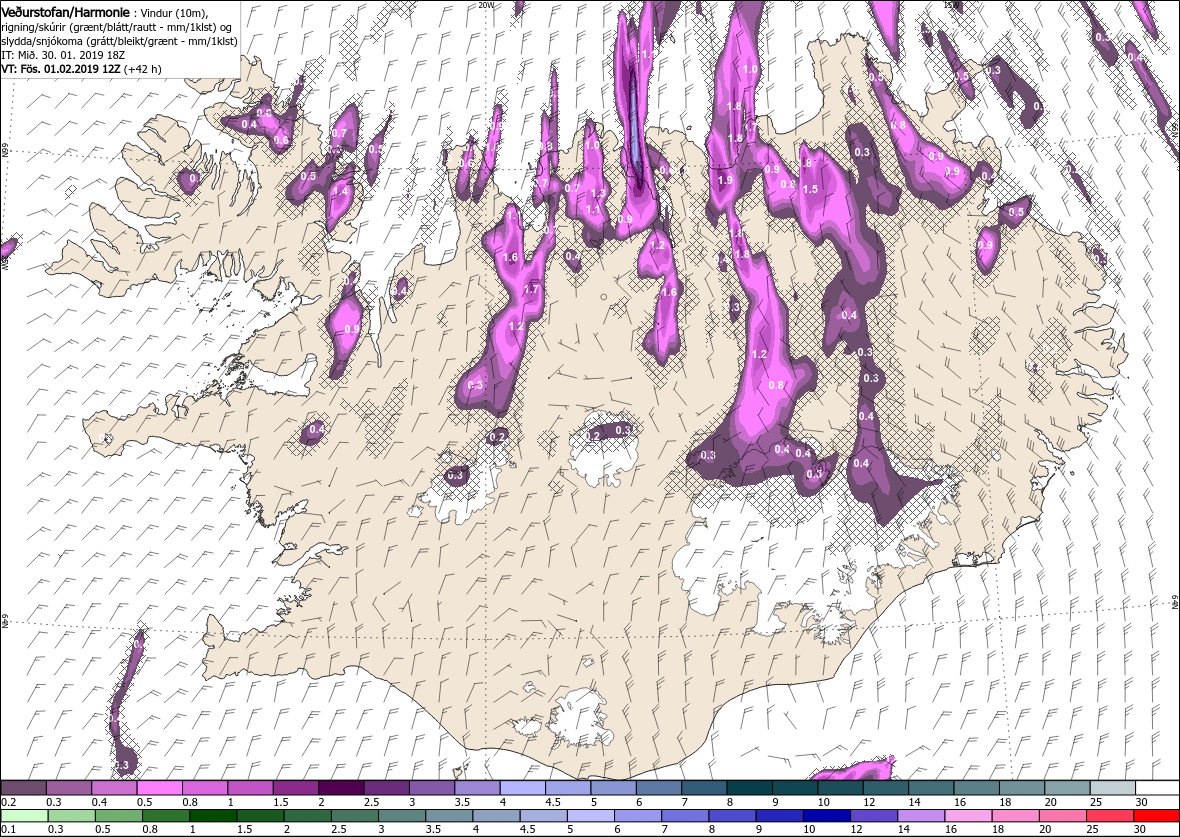Screen dimensions: 1180x837
Task: Pick top-row legend swatch starting at 0.8
Action: 205,787
